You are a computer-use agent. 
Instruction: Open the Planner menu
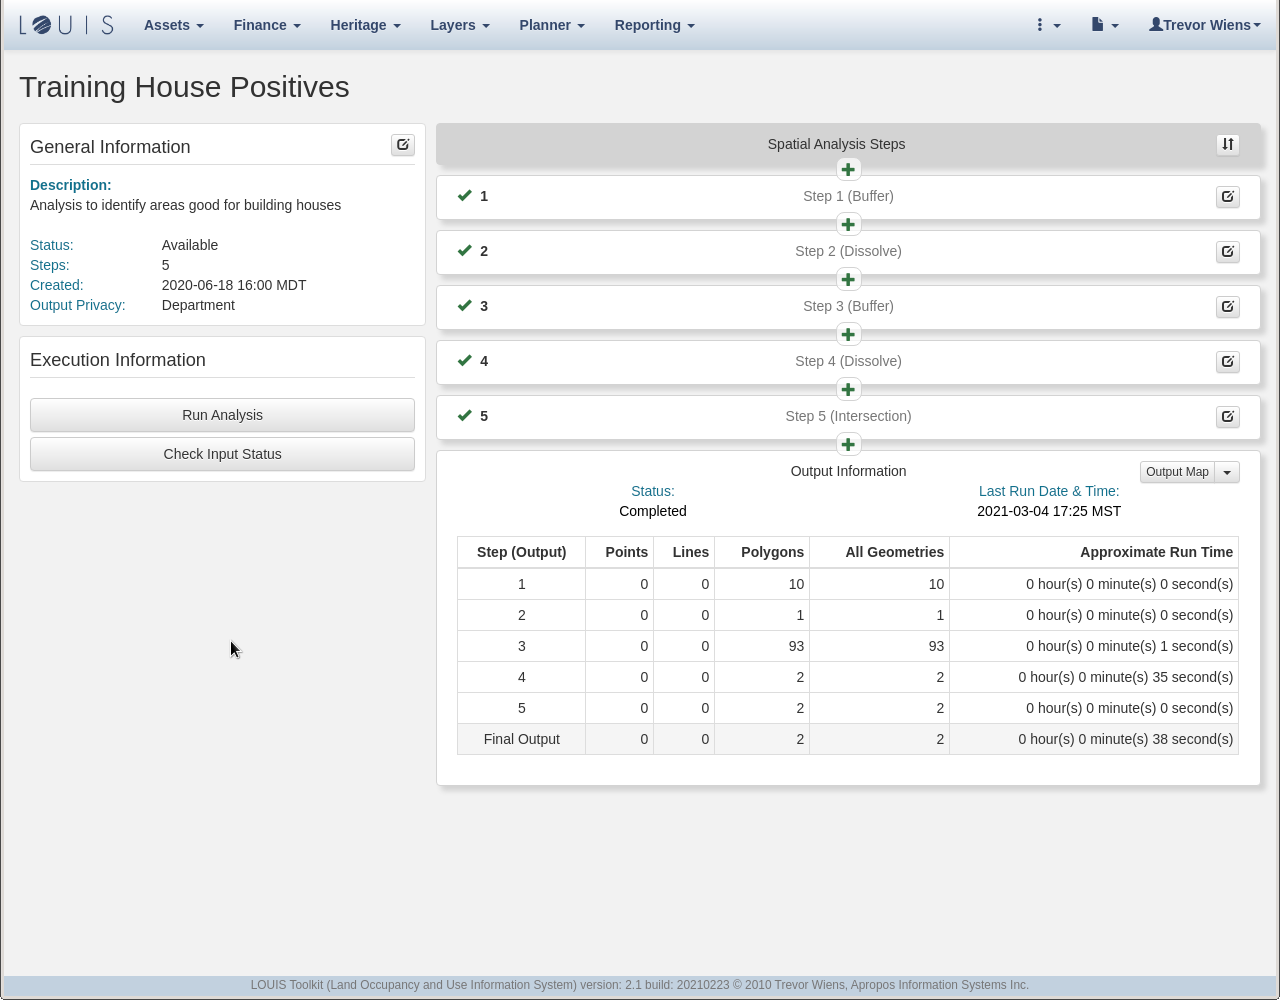(x=552, y=25)
